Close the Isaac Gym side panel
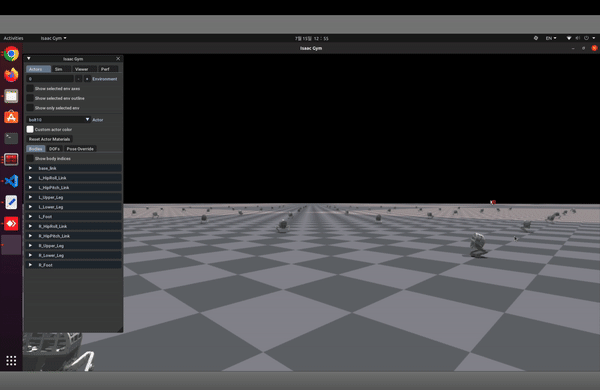This screenshot has height=390, width=600. tap(118, 59)
